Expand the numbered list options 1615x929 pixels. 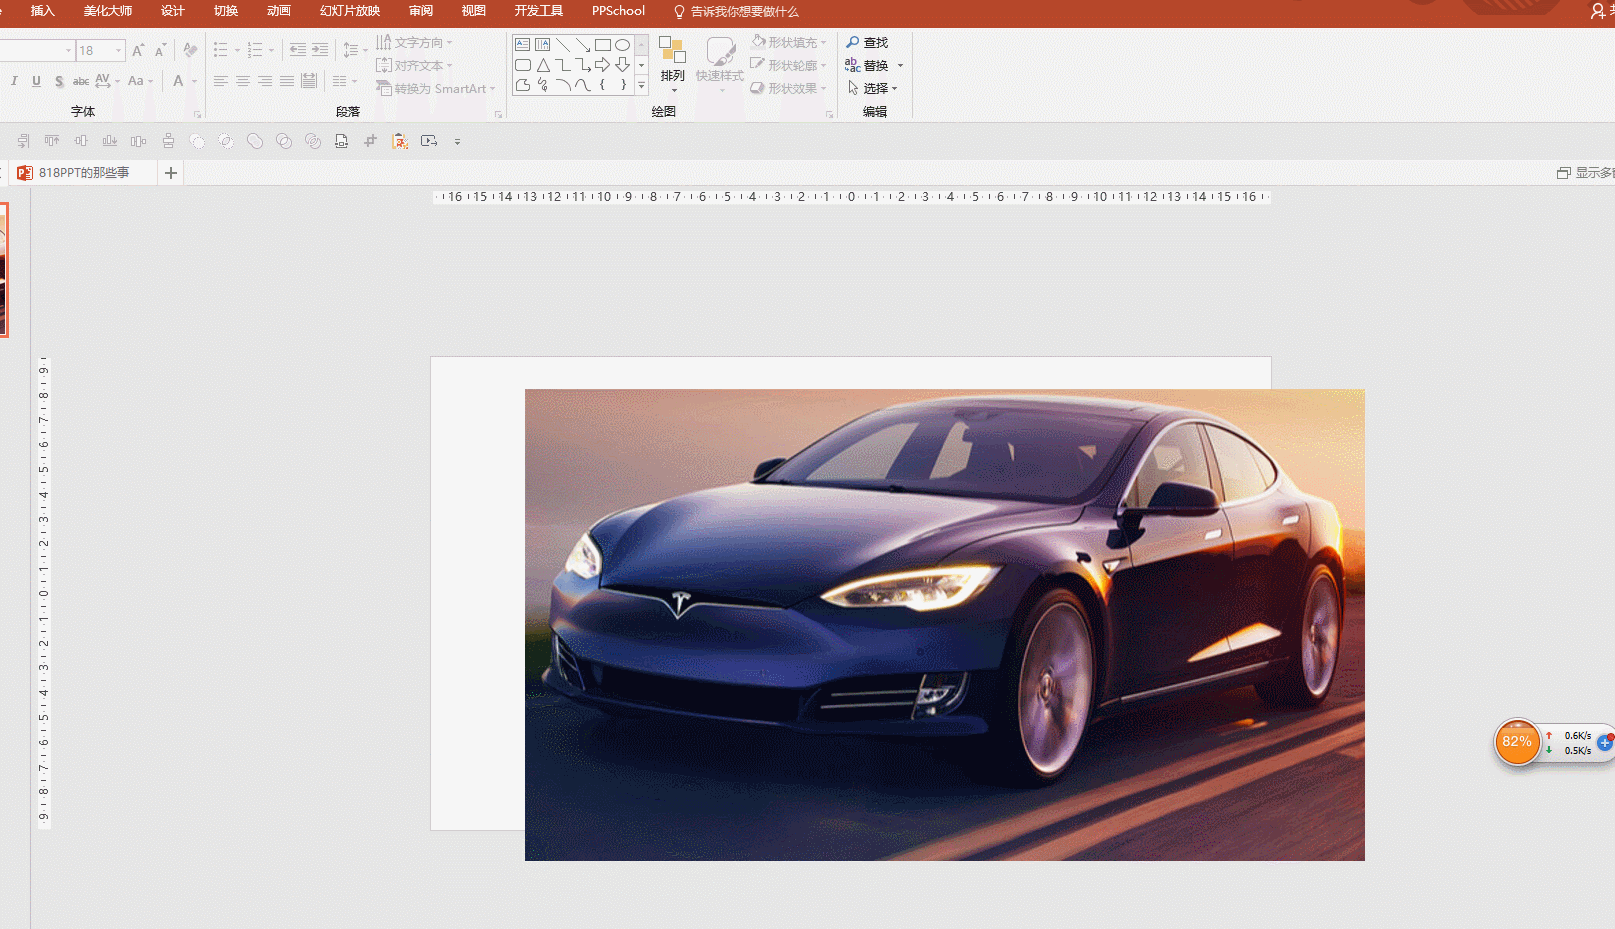pos(271,50)
